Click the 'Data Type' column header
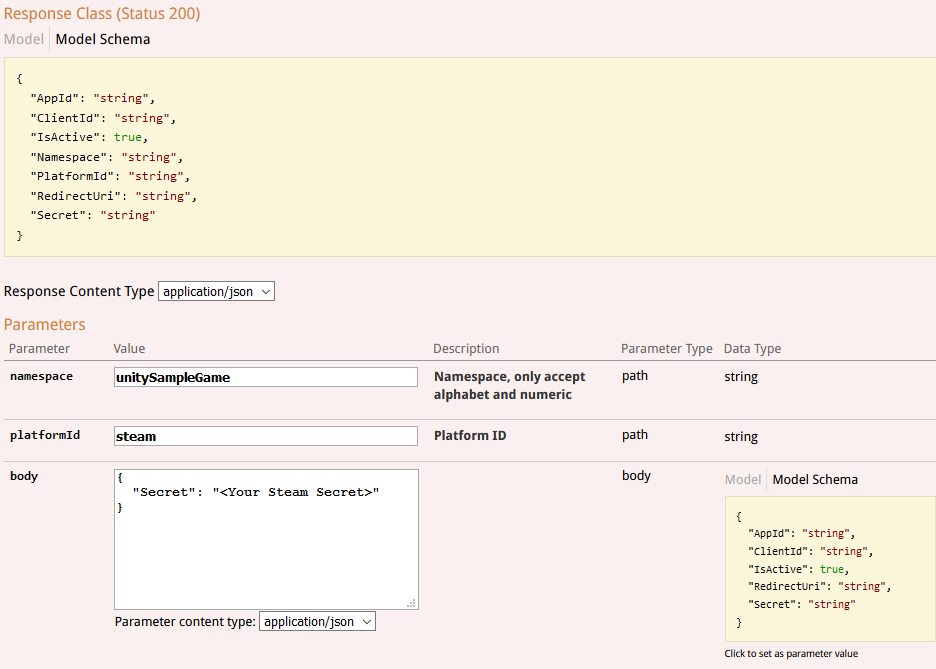Screen dimensions: 936x669 753,349
